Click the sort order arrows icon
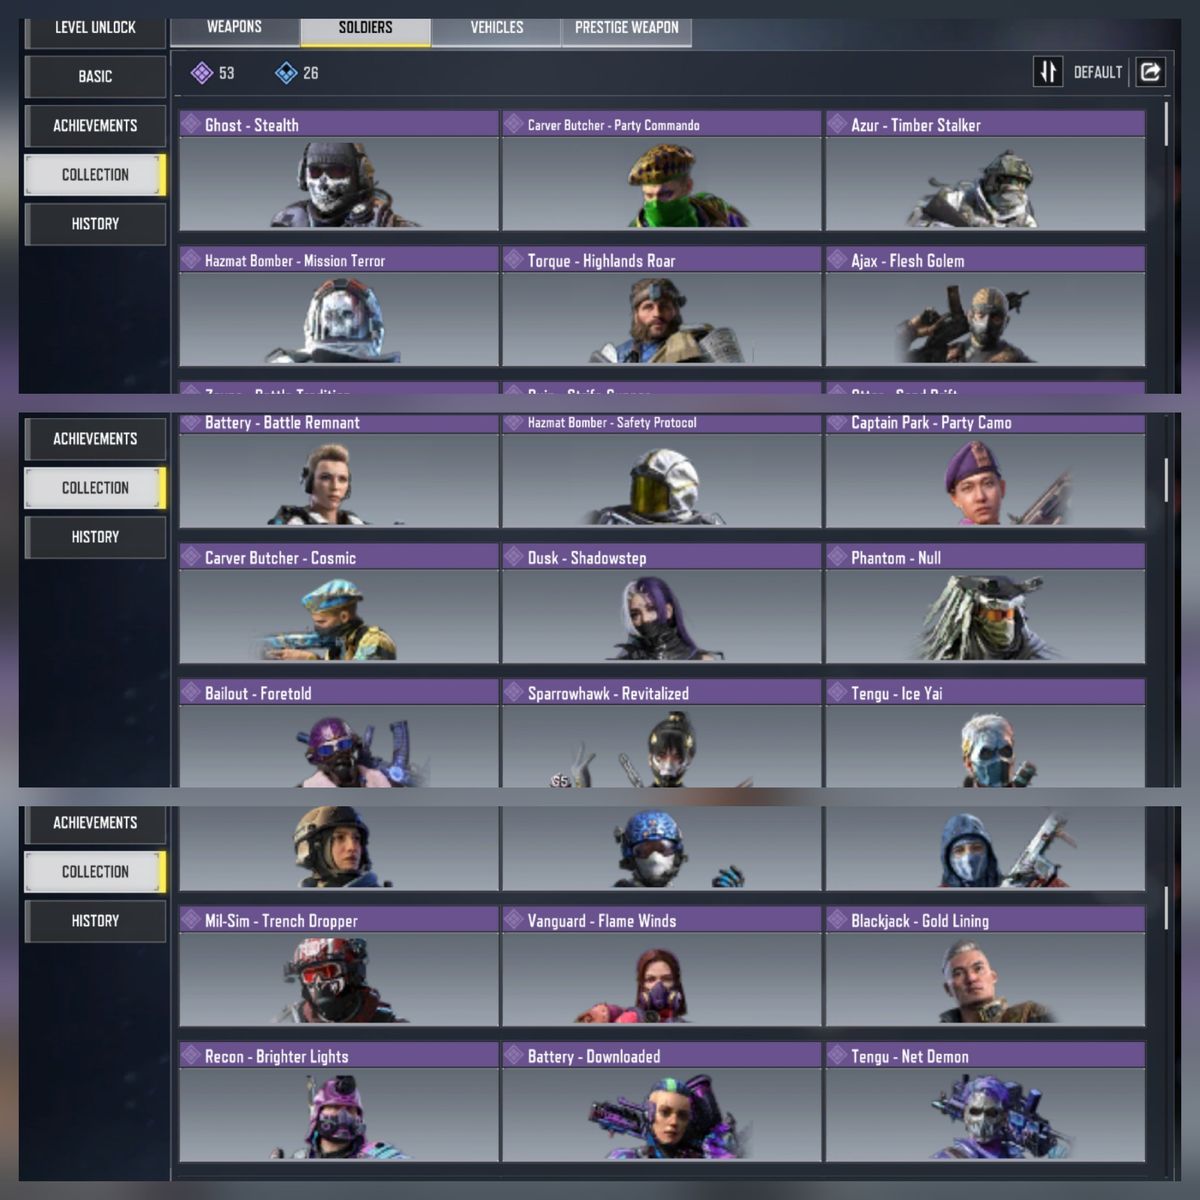This screenshot has width=1200, height=1200. [x=1047, y=72]
